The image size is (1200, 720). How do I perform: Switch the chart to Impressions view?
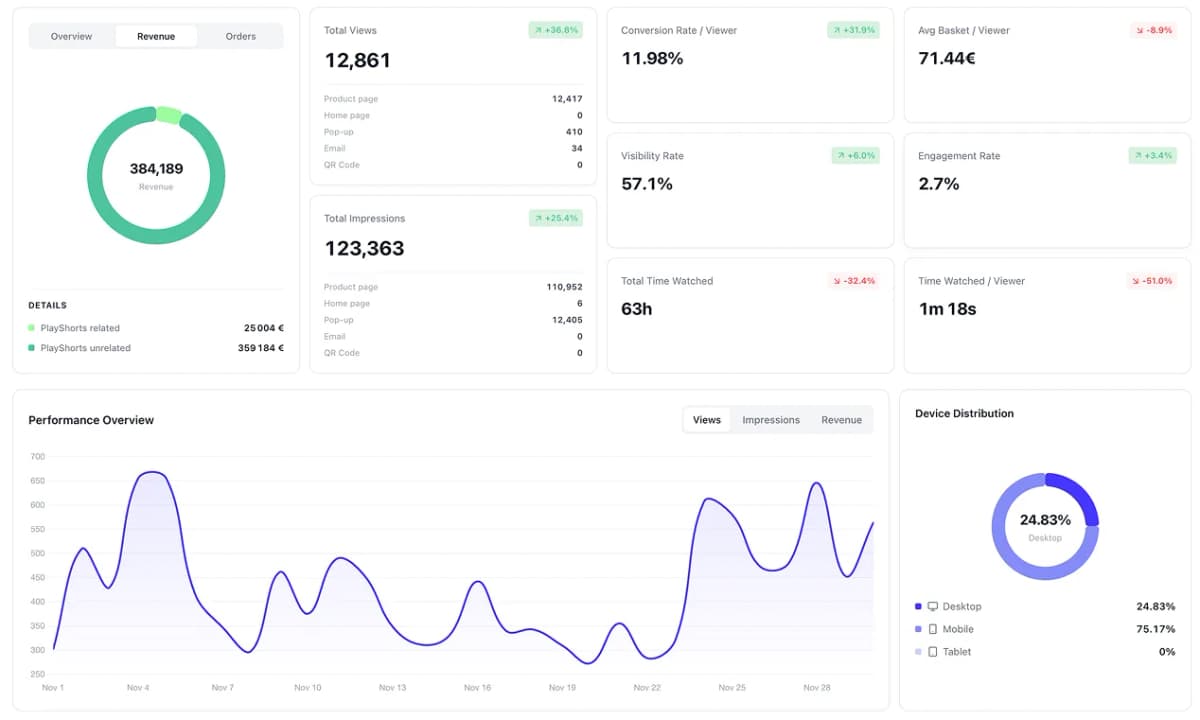(x=770, y=420)
